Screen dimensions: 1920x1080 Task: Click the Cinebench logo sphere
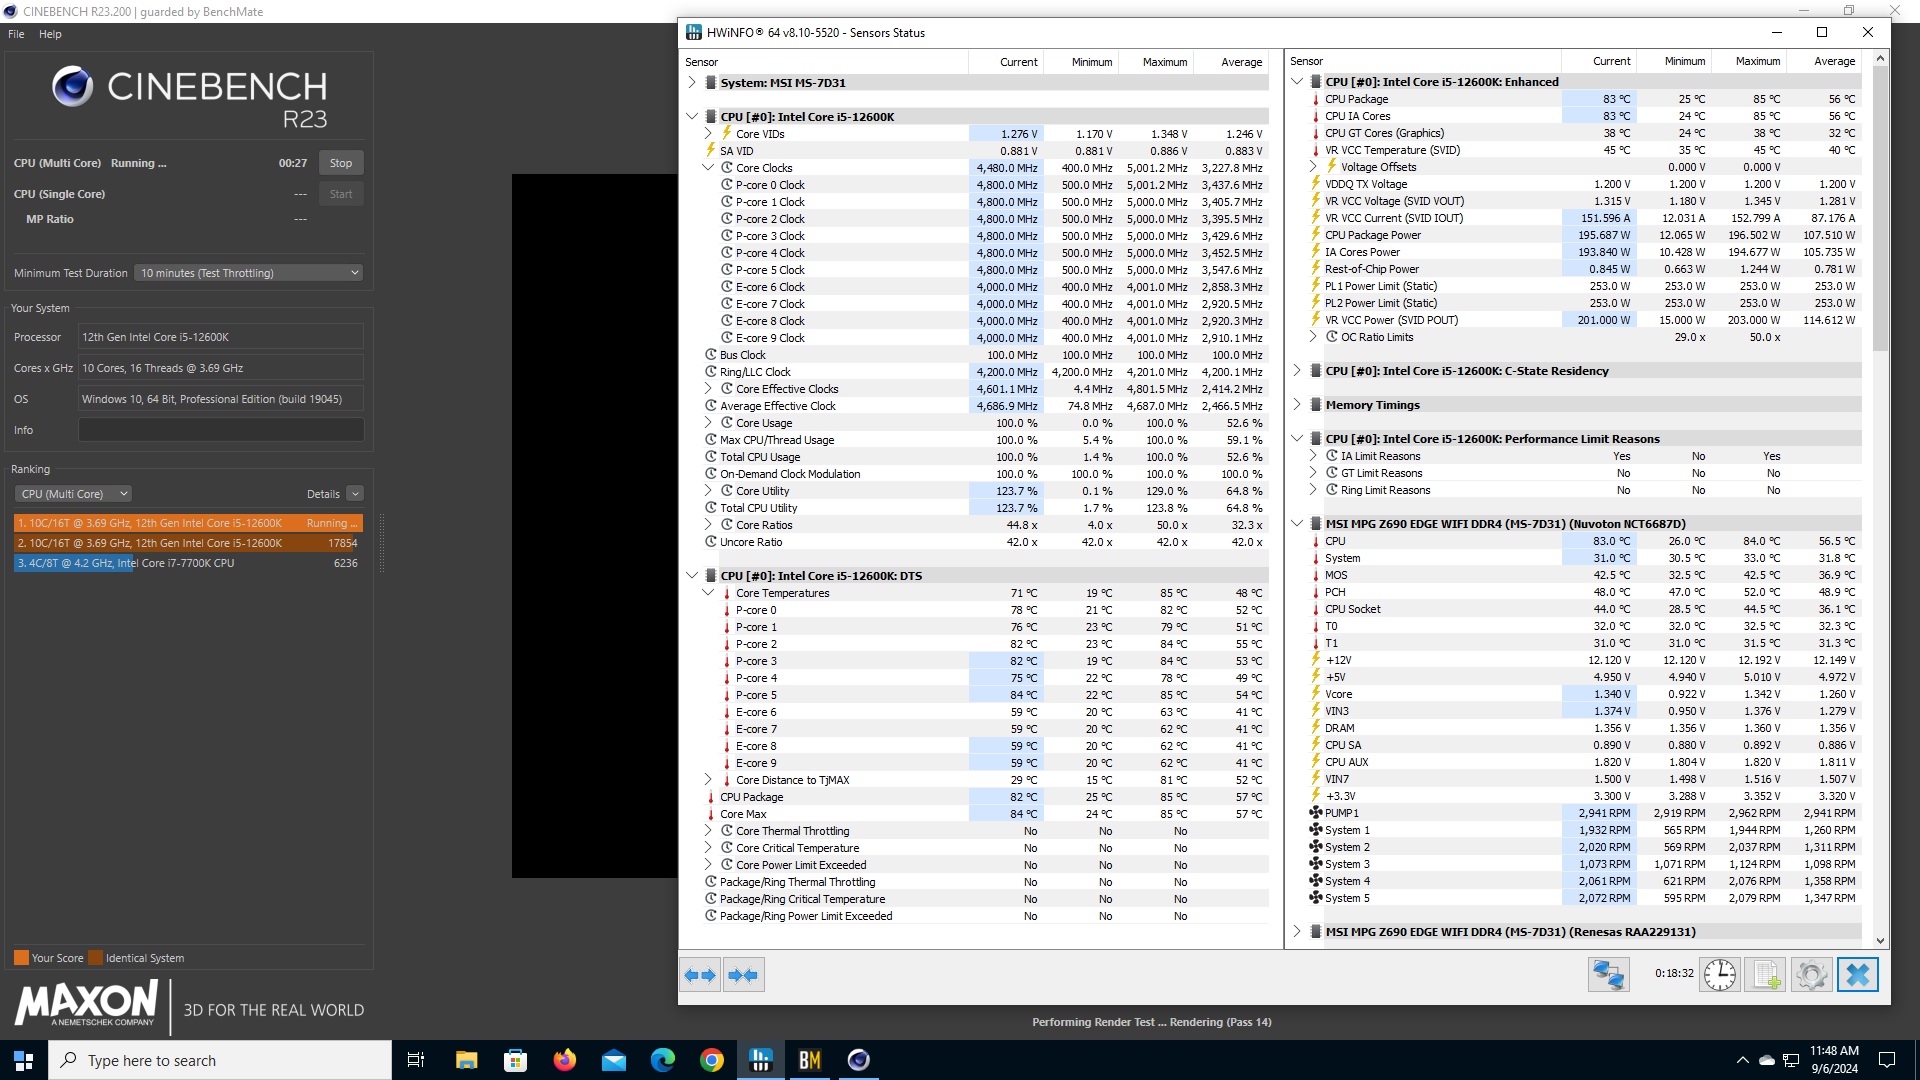coord(73,87)
